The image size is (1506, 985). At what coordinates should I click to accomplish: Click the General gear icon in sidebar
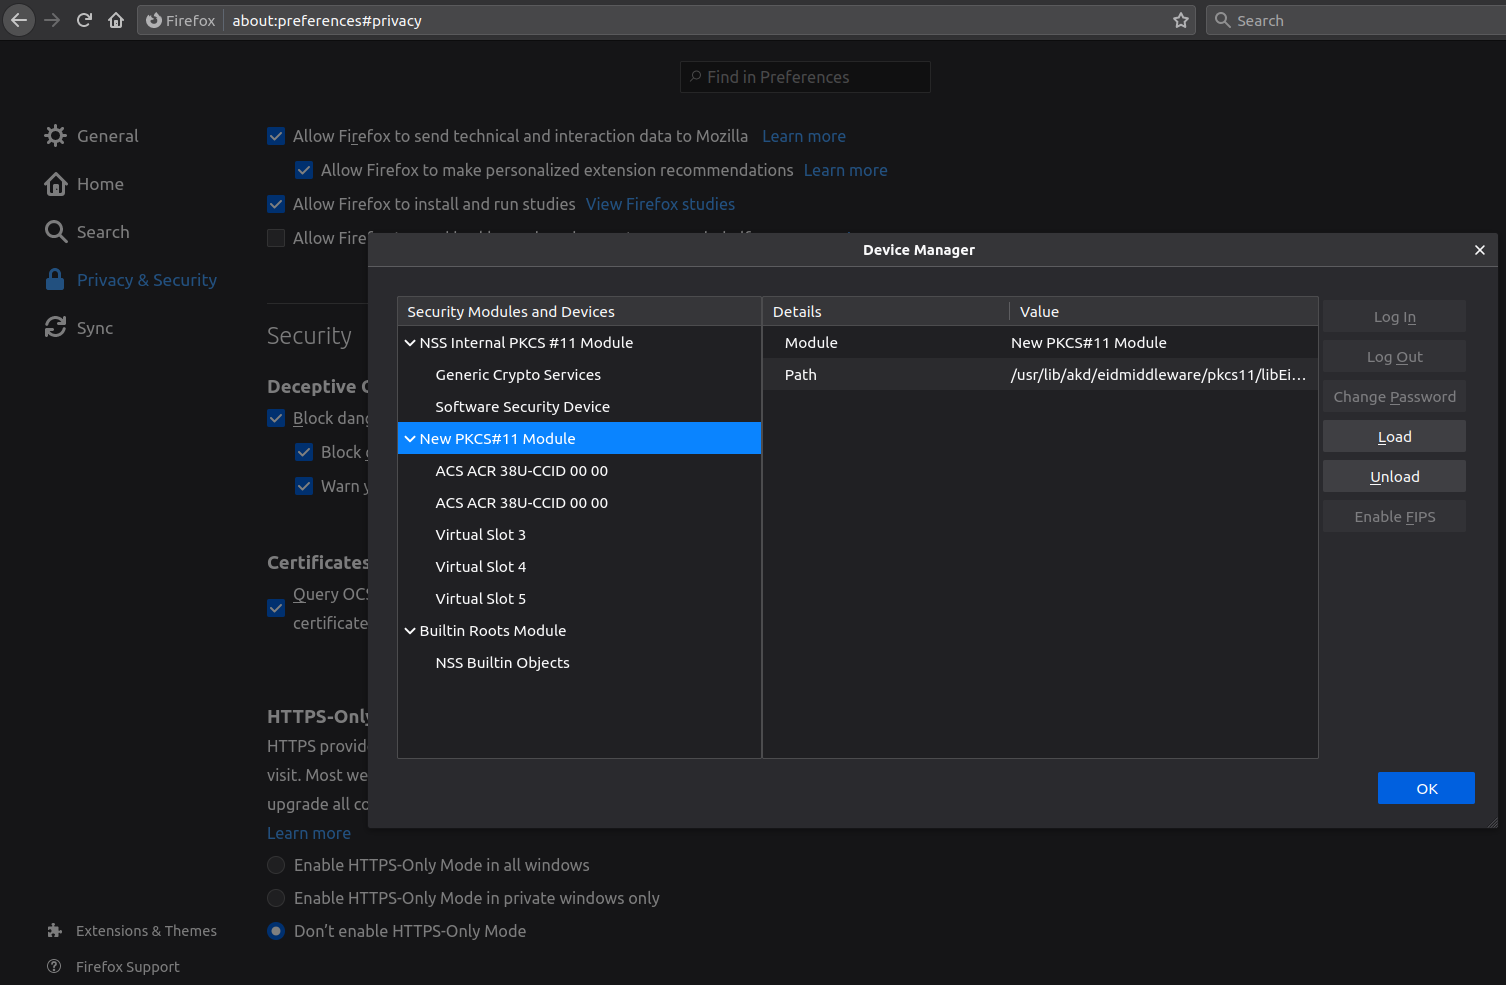(56, 136)
